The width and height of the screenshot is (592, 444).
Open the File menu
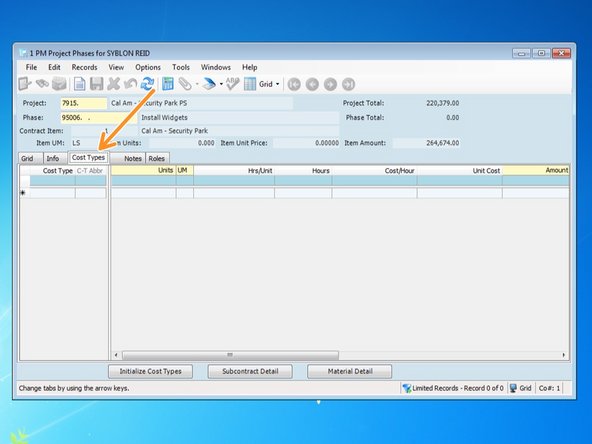(31, 67)
